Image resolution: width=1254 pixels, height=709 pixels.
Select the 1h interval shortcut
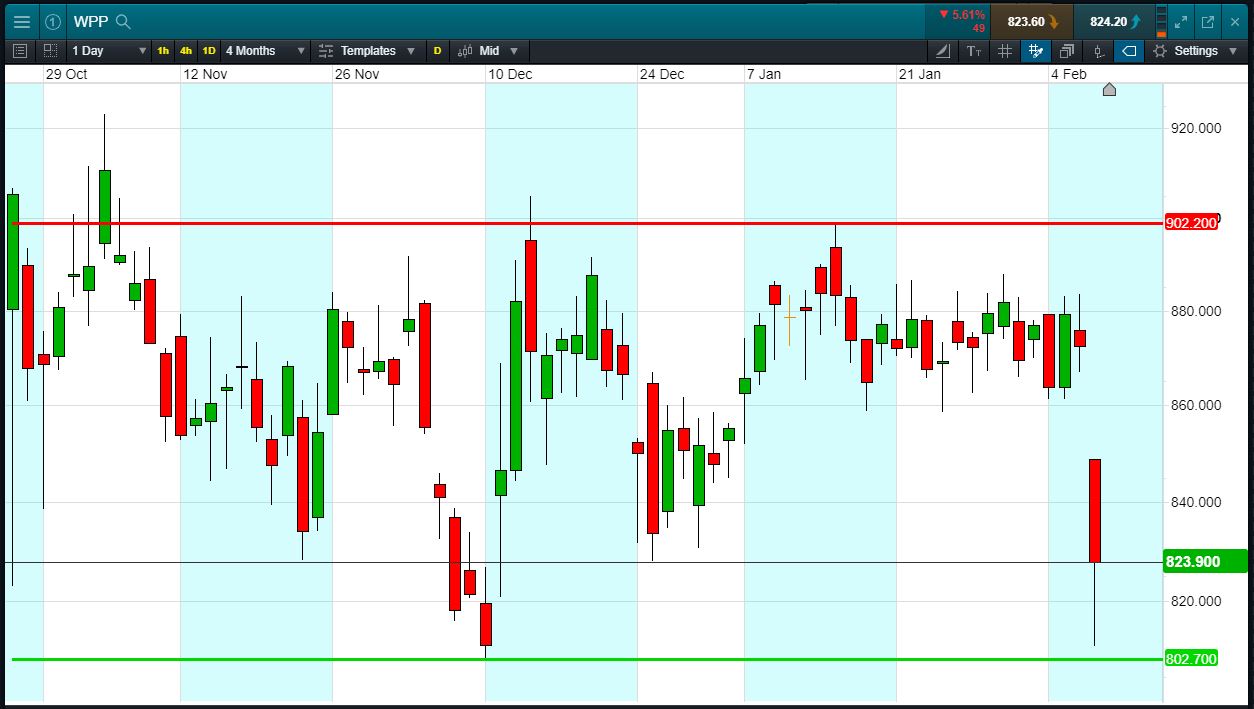click(x=163, y=50)
